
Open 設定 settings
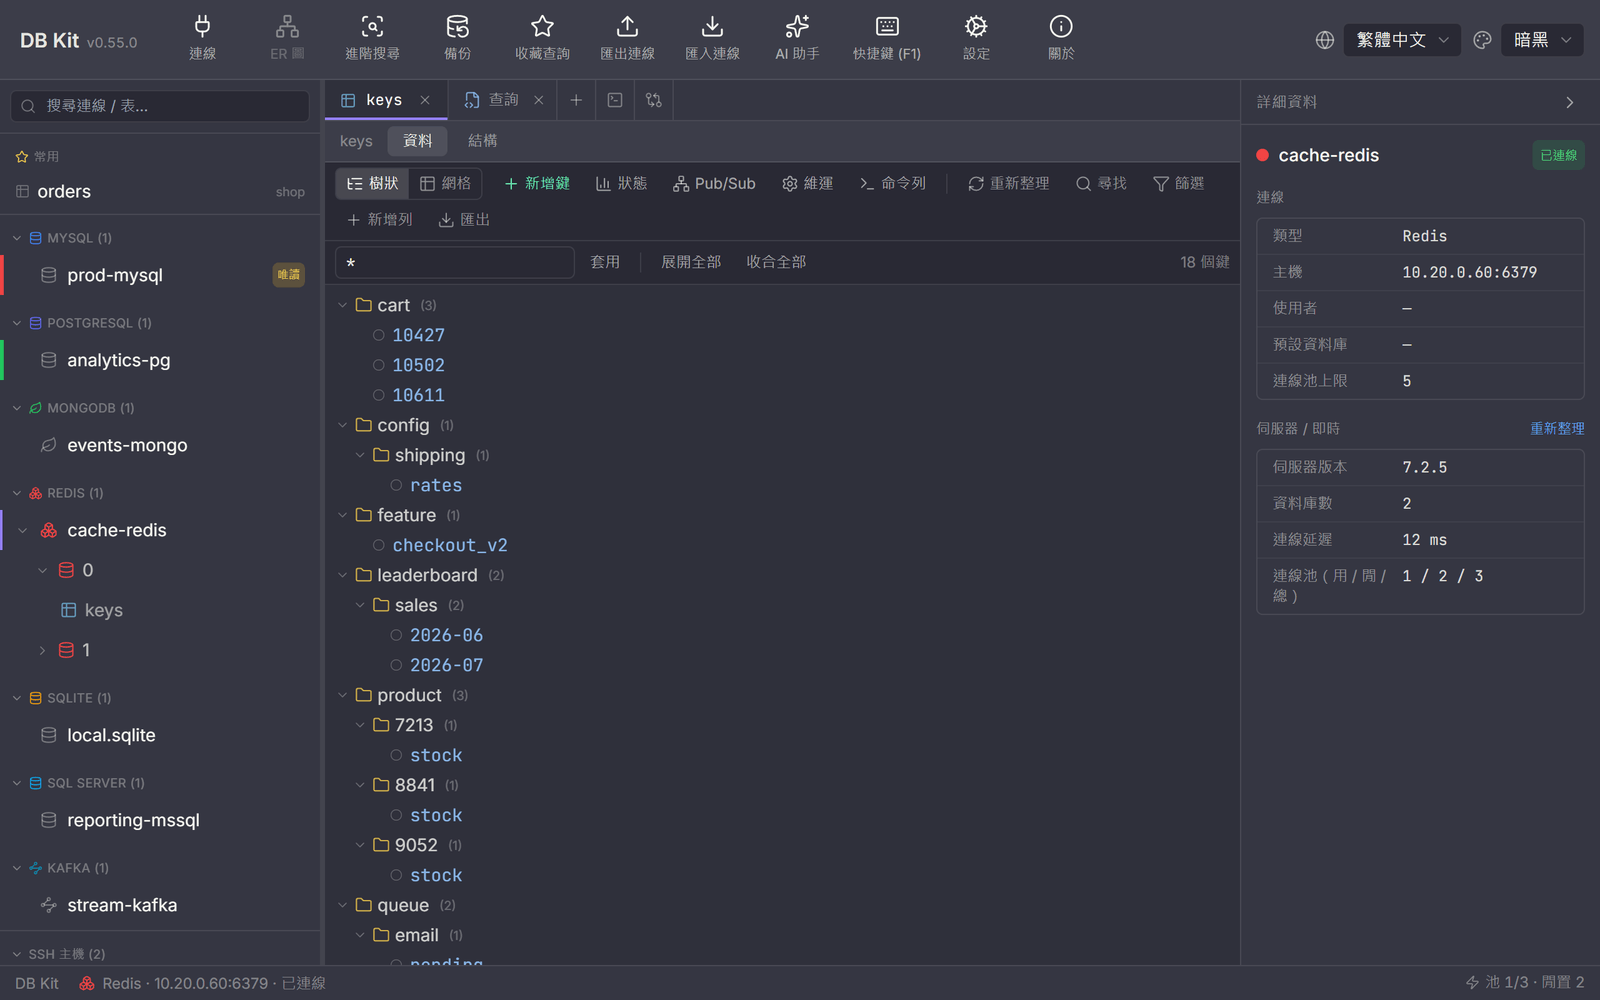click(976, 39)
